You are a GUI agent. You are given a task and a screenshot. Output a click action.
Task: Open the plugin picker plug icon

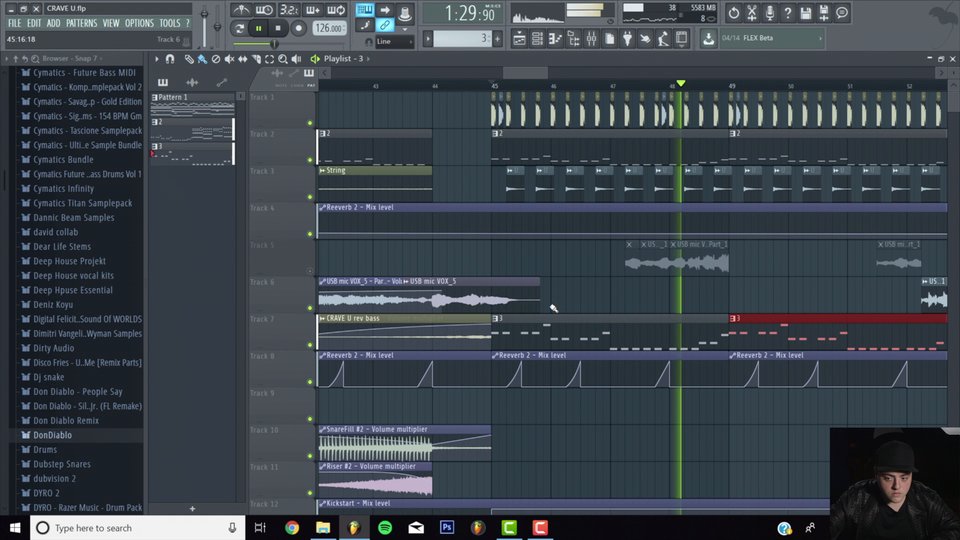[x=628, y=39]
